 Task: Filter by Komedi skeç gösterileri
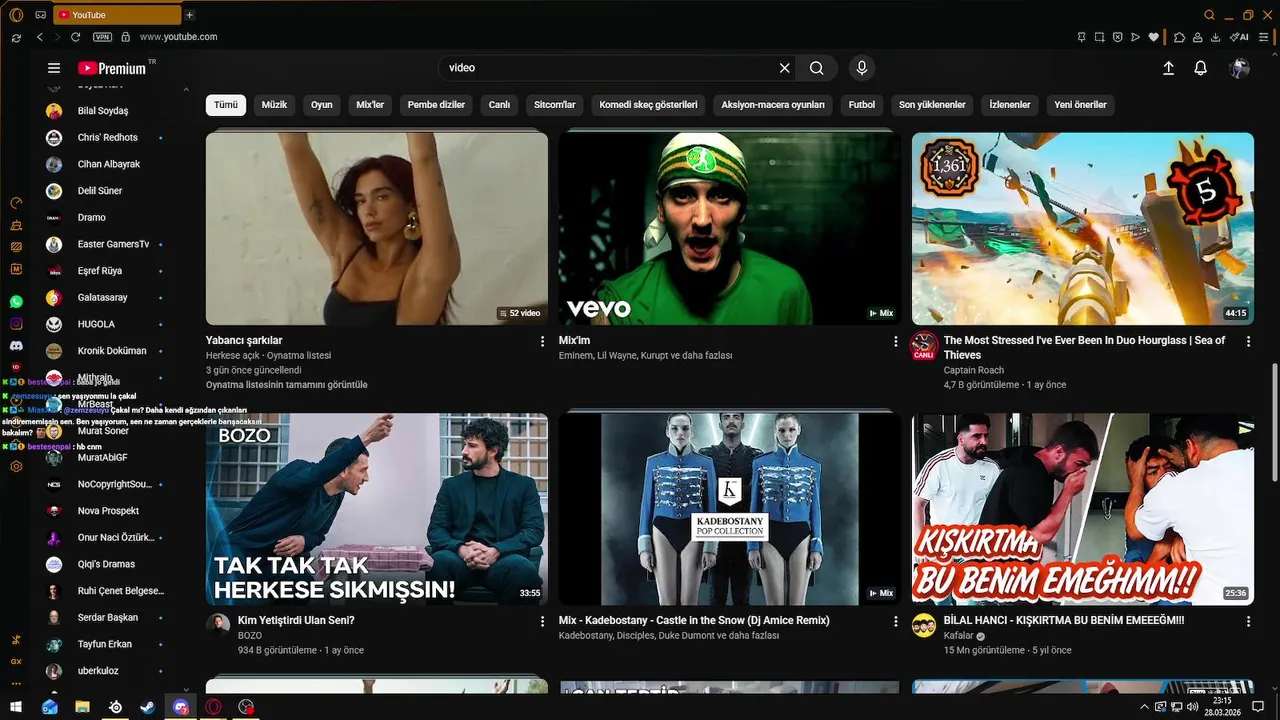pyautogui.click(x=648, y=104)
